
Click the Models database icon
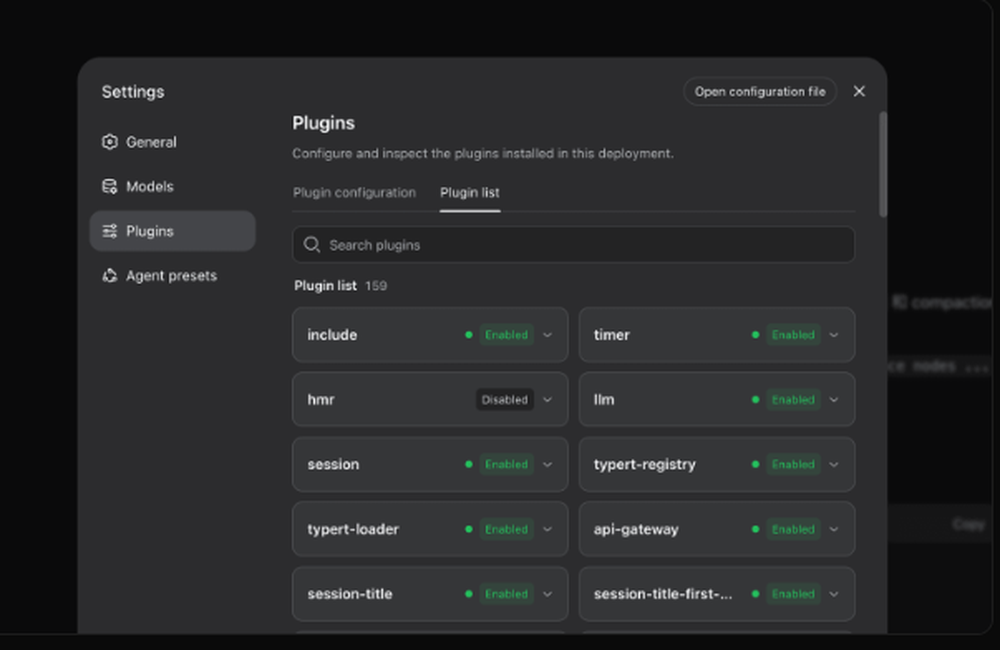click(110, 186)
